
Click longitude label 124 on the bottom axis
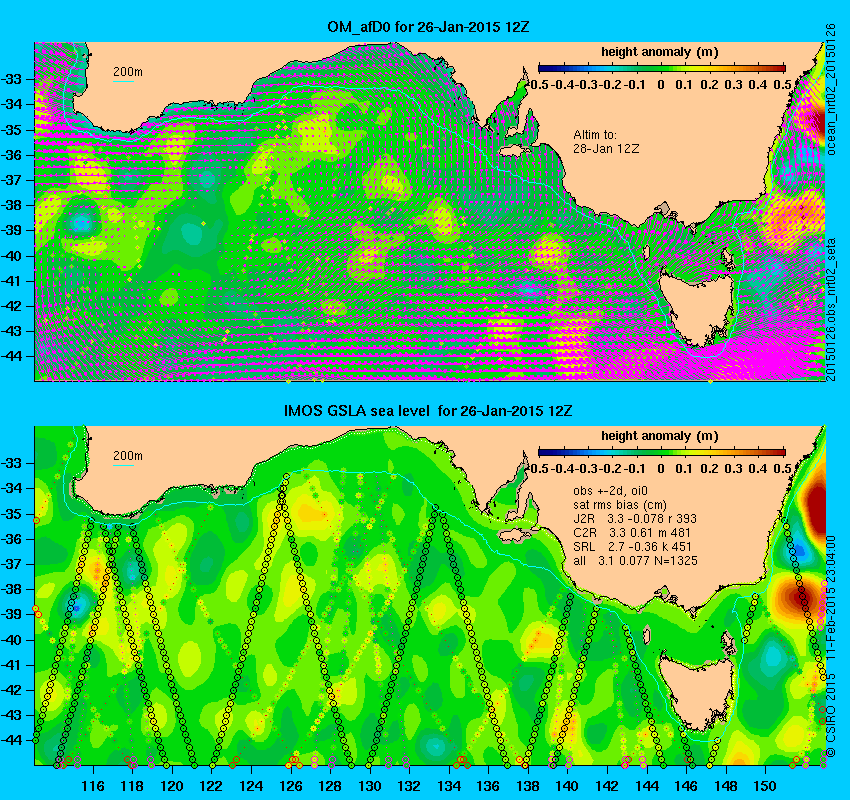pos(252,785)
